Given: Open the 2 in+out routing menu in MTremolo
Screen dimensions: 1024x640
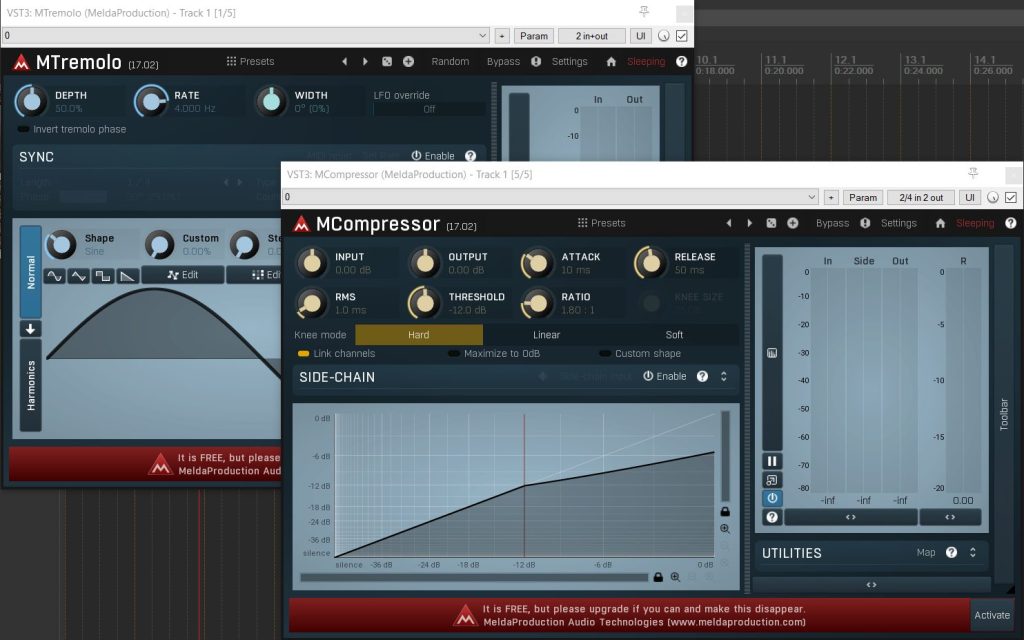Looking at the screenshot, I should coord(592,36).
